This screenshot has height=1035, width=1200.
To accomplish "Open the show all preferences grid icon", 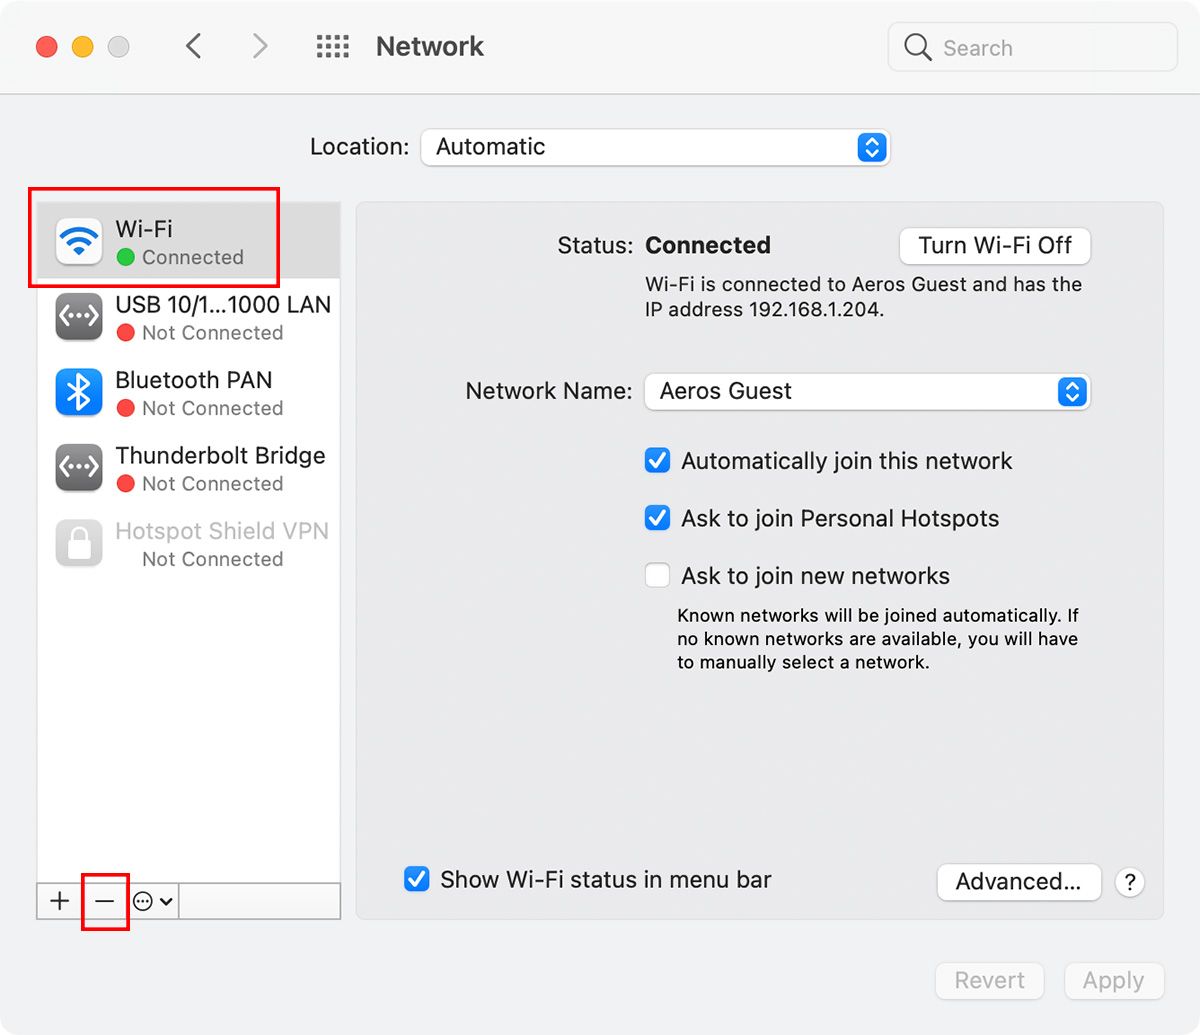I will tap(332, 46).
